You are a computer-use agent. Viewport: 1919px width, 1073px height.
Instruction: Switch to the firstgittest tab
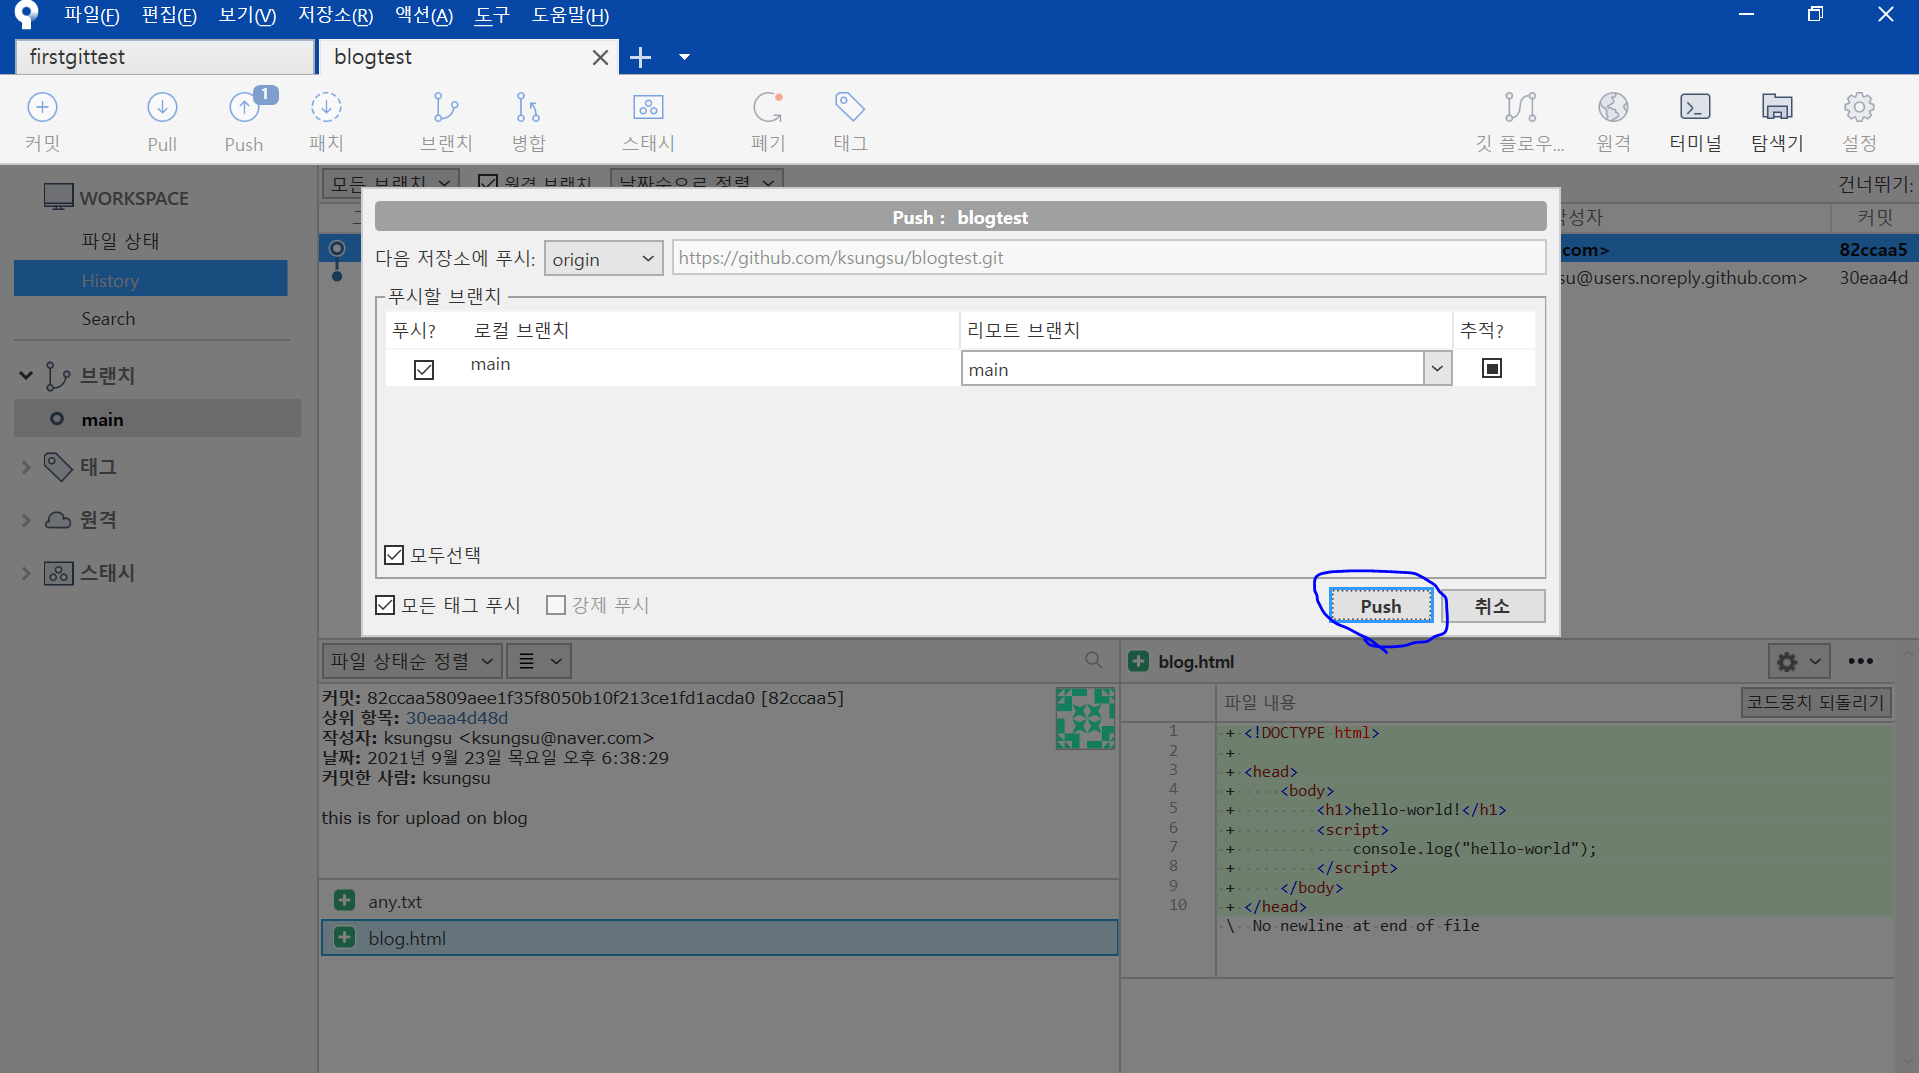(x=165, y=57)
